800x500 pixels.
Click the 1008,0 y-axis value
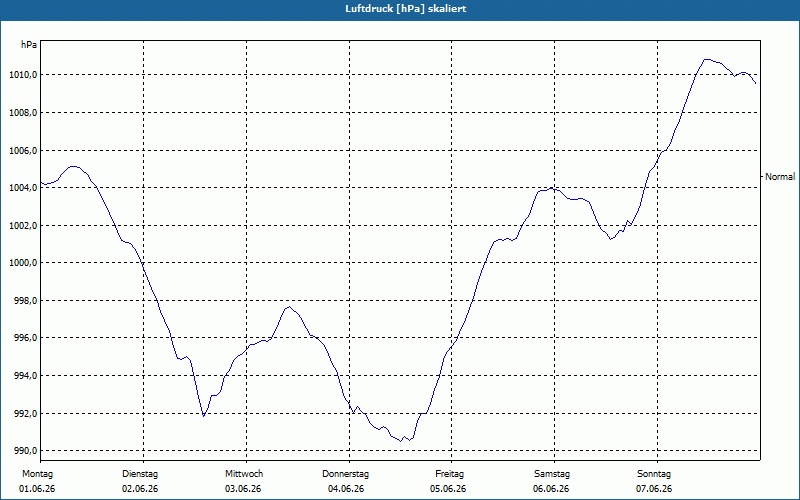[23, 113]
